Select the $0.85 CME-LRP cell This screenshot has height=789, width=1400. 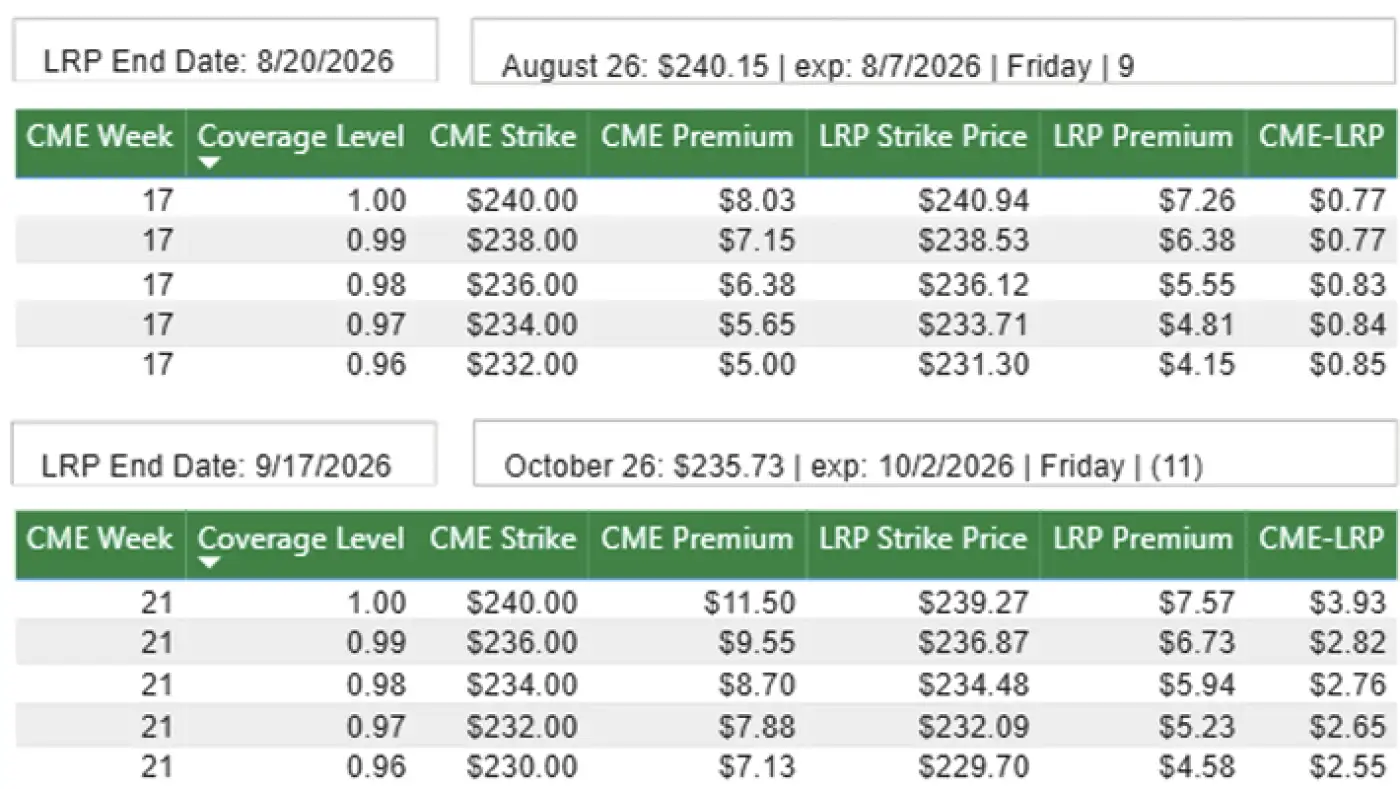click(1347, 363)
